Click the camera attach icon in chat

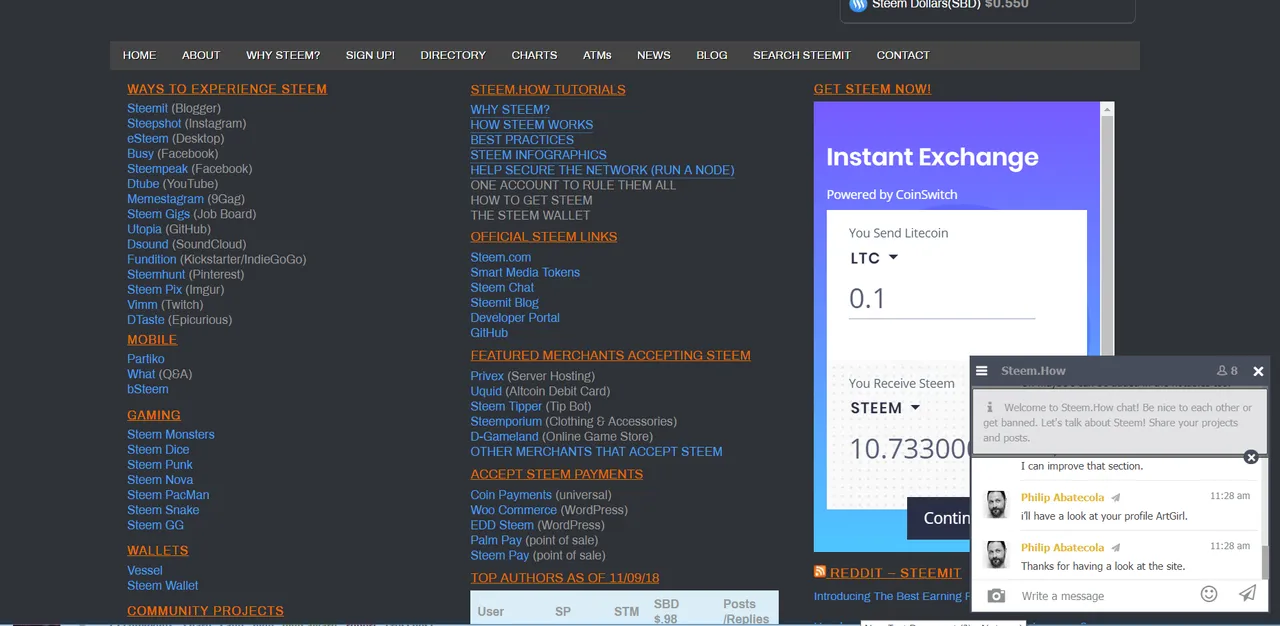coord(996,595)
